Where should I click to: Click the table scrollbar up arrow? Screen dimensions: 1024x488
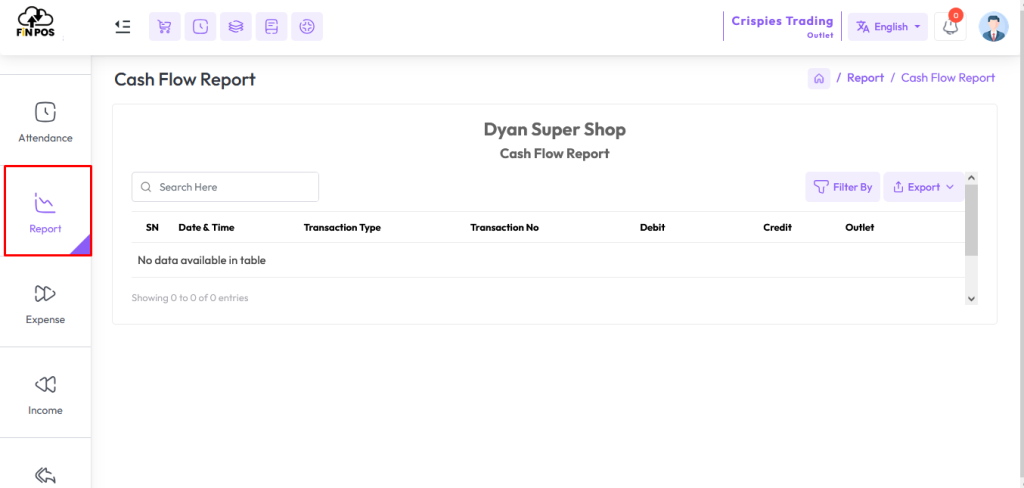[971, 178]
